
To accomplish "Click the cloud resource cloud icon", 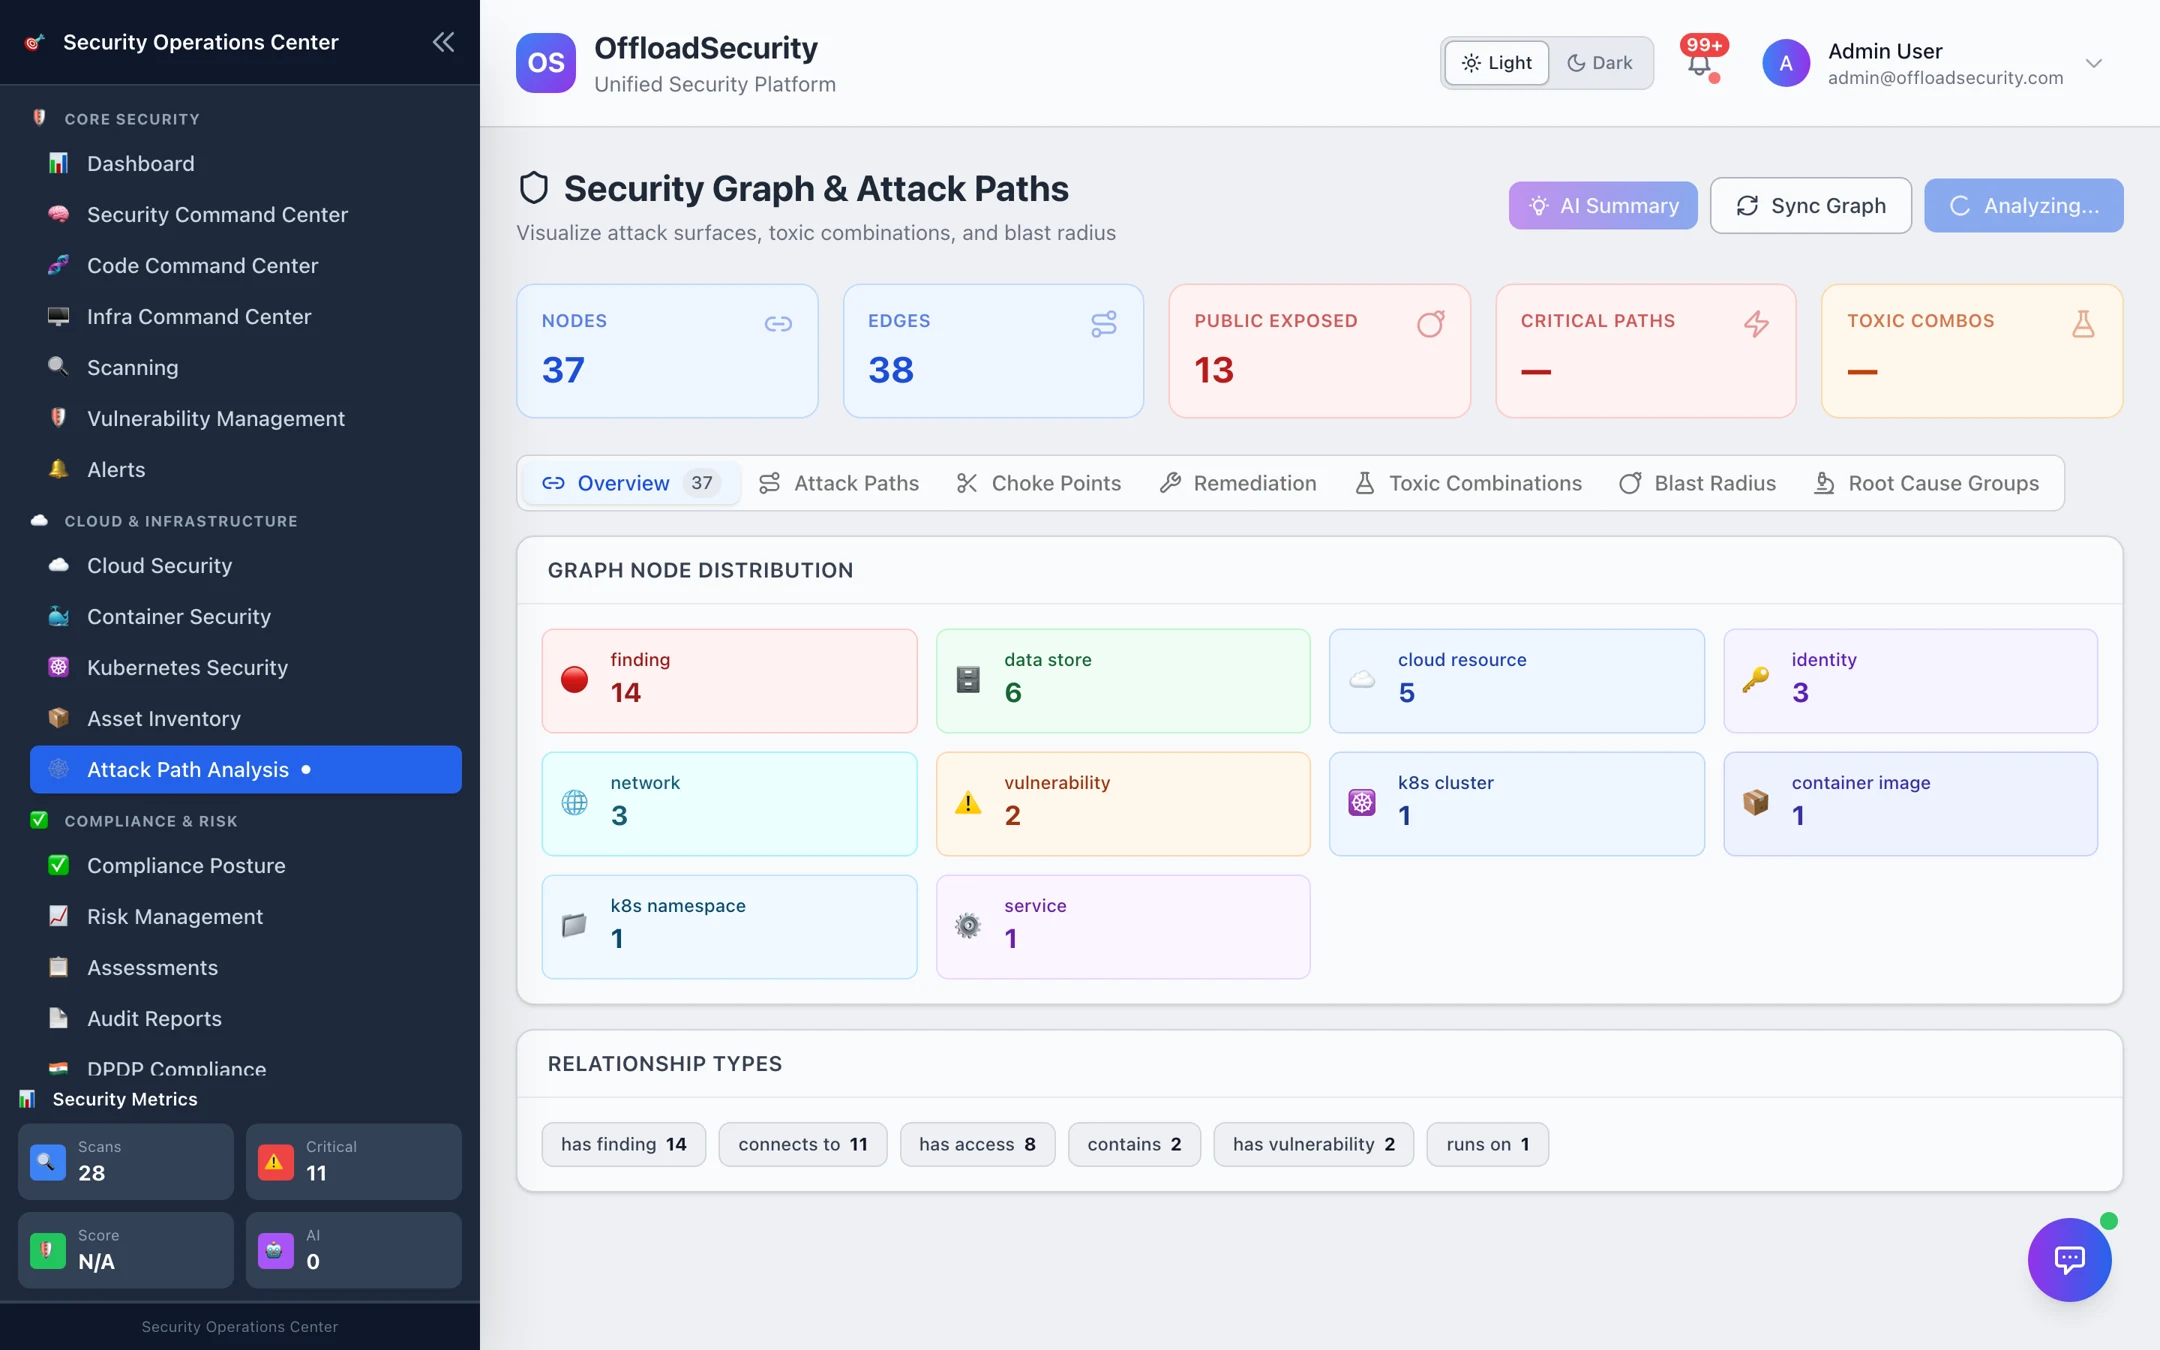I will tap(1362, 680).
